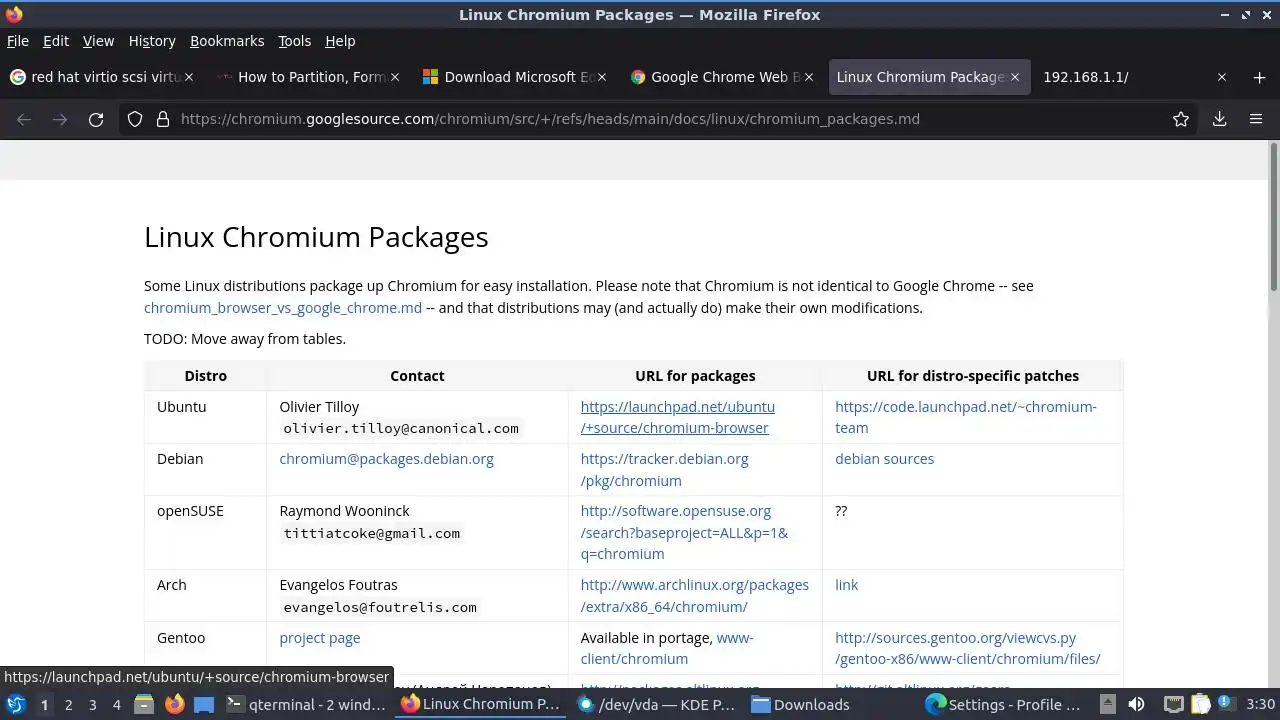The height and width of the screenshot is (720, 1280).
Task: Switch to virtual desktop 4
Action: tap(116, 704)
